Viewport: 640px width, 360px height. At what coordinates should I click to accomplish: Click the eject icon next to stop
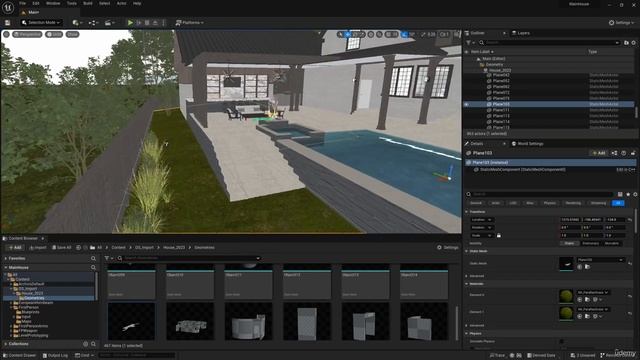click(155, 23)
